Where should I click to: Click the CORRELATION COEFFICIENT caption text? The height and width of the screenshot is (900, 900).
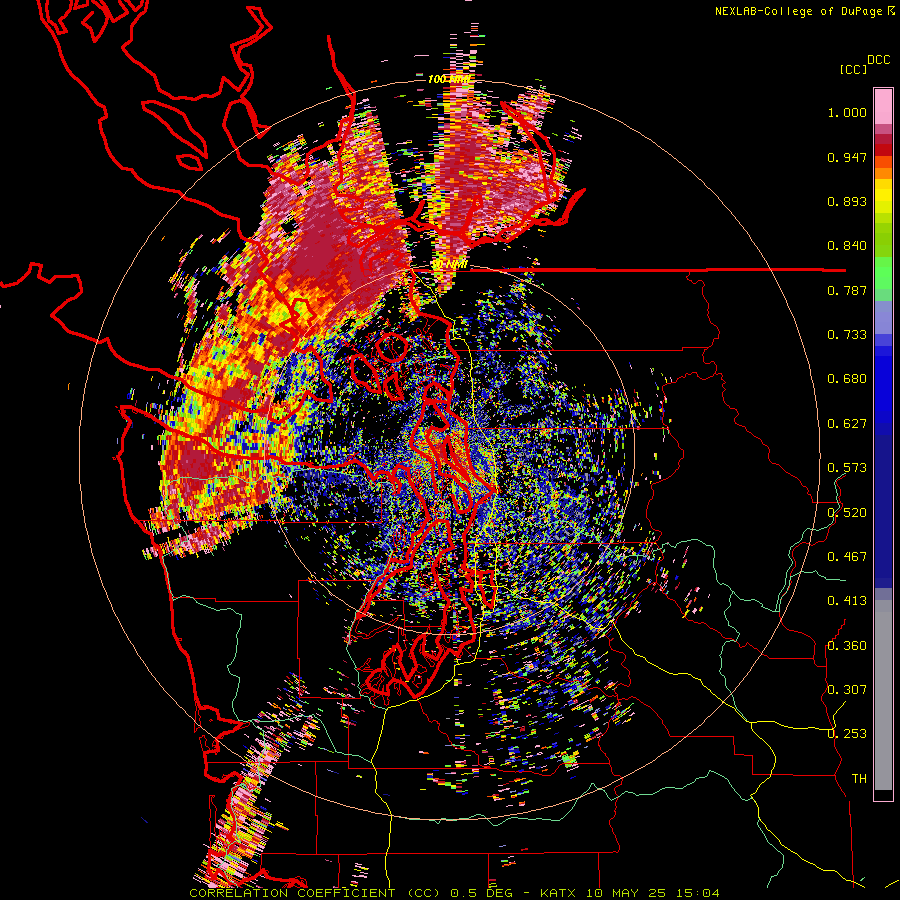click(292, 893)
